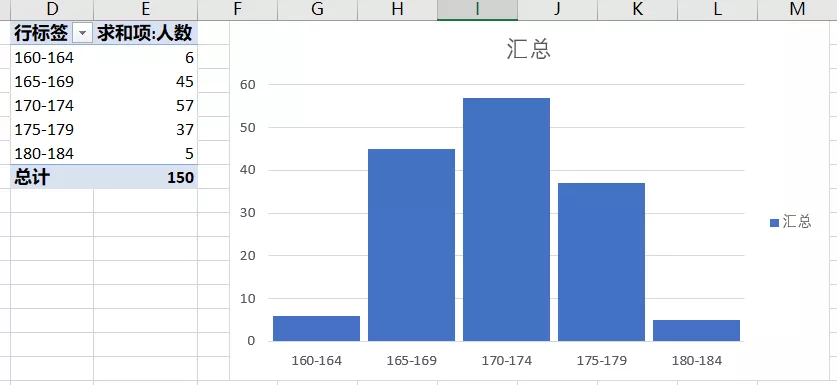837x385 pixels.
Task: Select the cell with value 37
Action: 145,130
